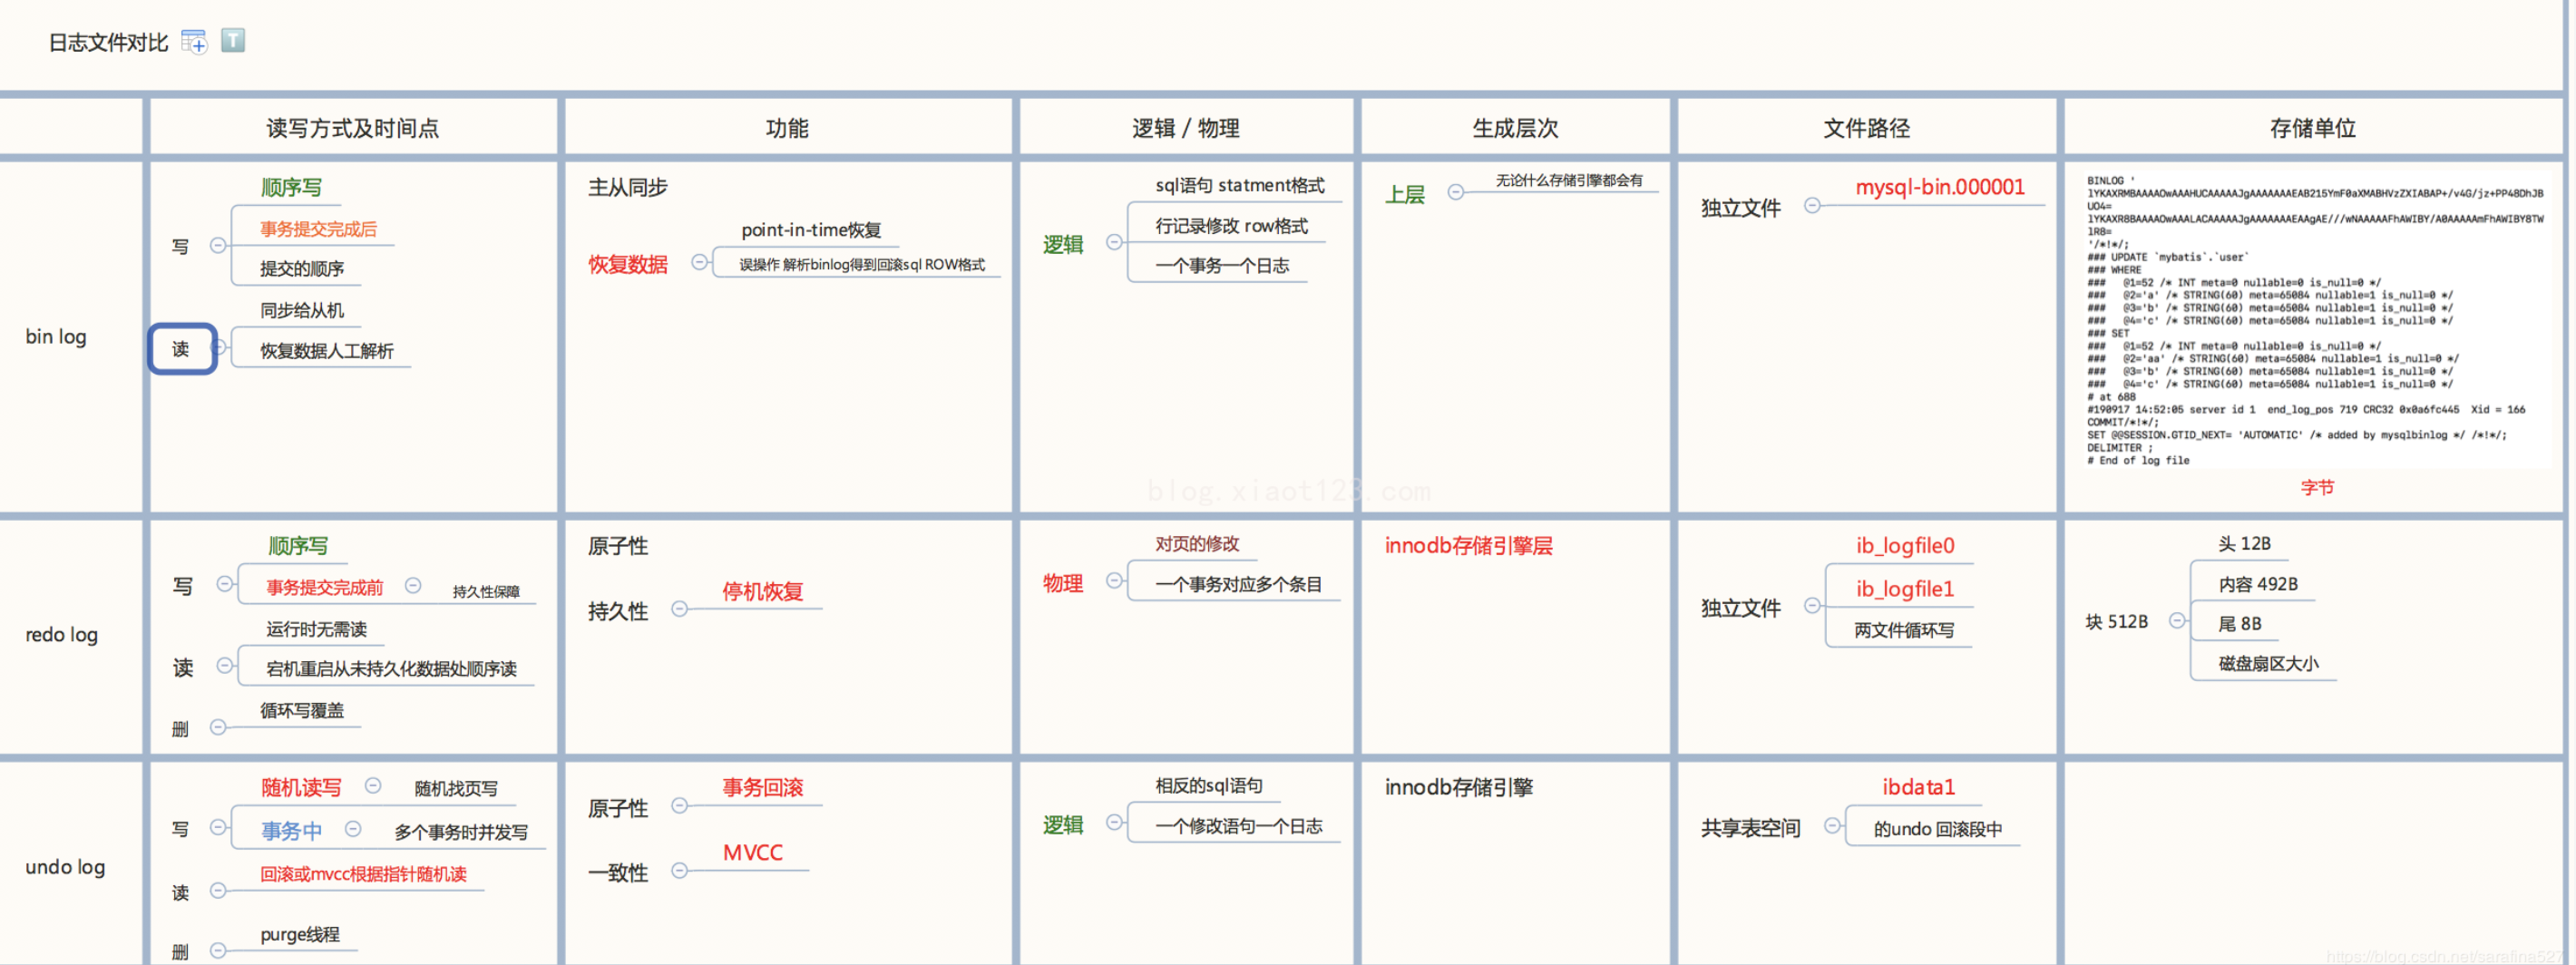This screenshot has width=2576, height=965.
Task: Collapse the bin log 写 node
Action: coord(218,245)
